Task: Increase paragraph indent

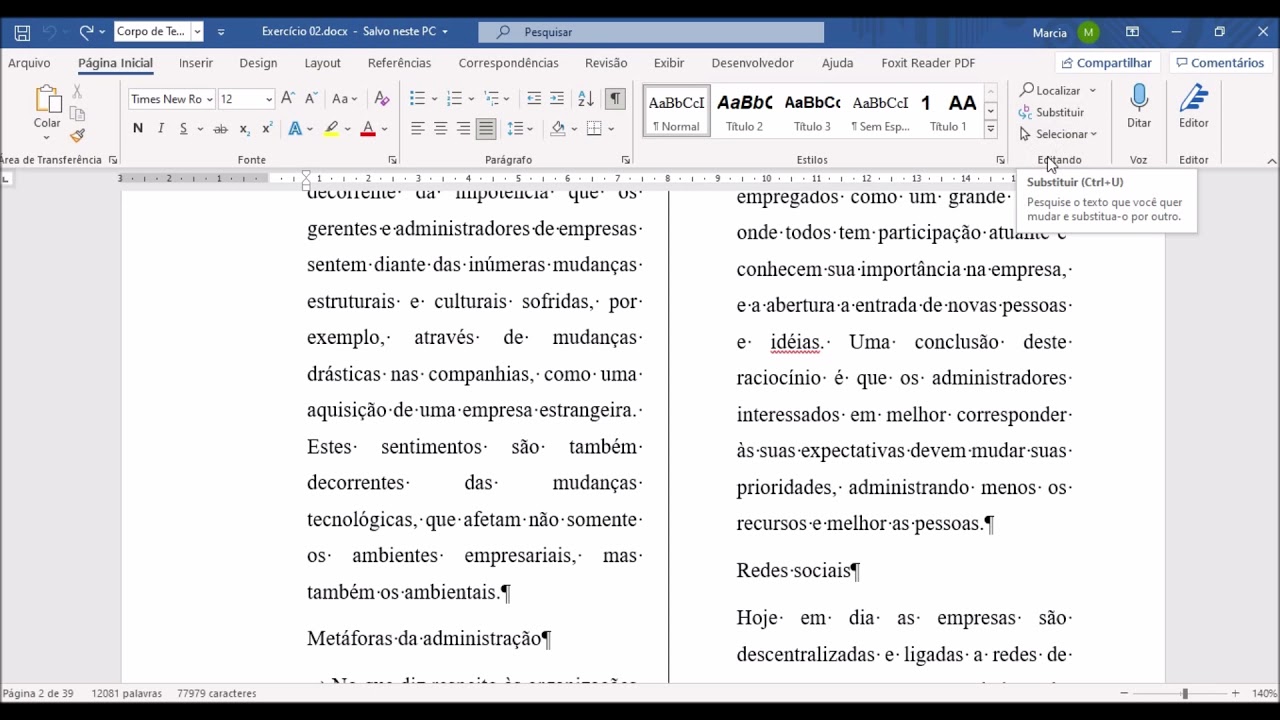Action: pos(557,99)
